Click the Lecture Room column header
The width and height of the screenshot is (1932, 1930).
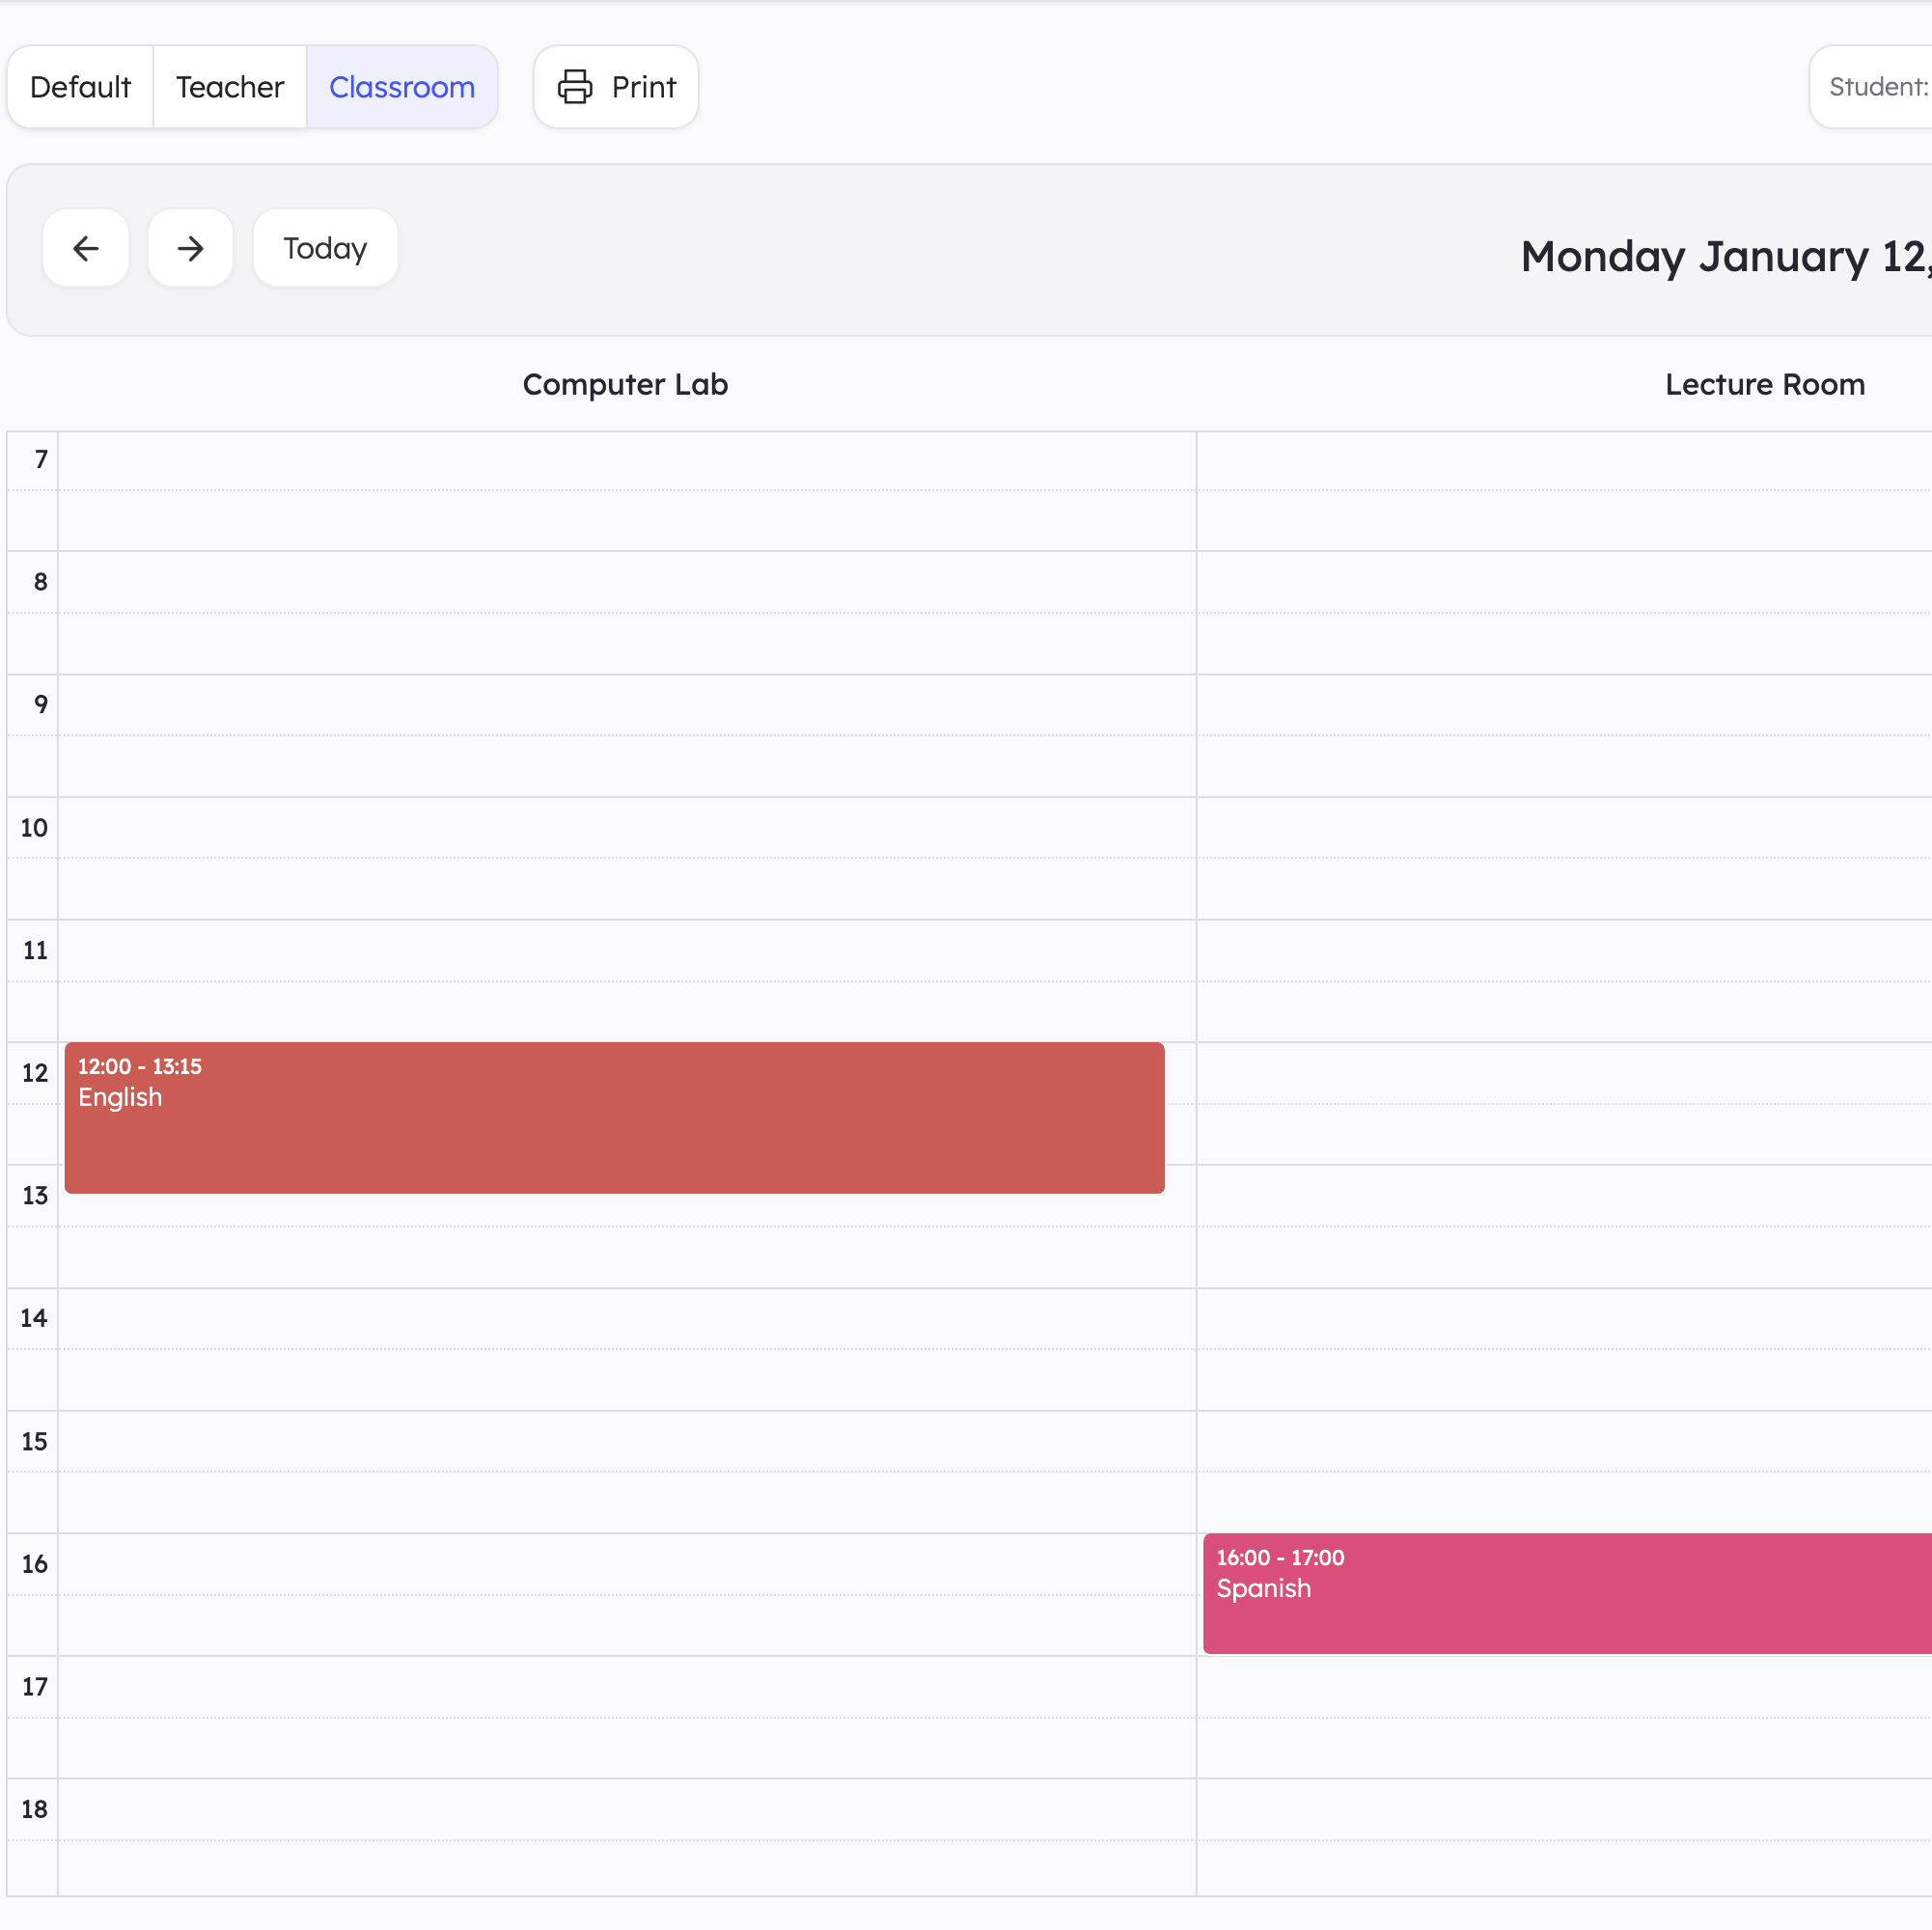(1764, 384)
